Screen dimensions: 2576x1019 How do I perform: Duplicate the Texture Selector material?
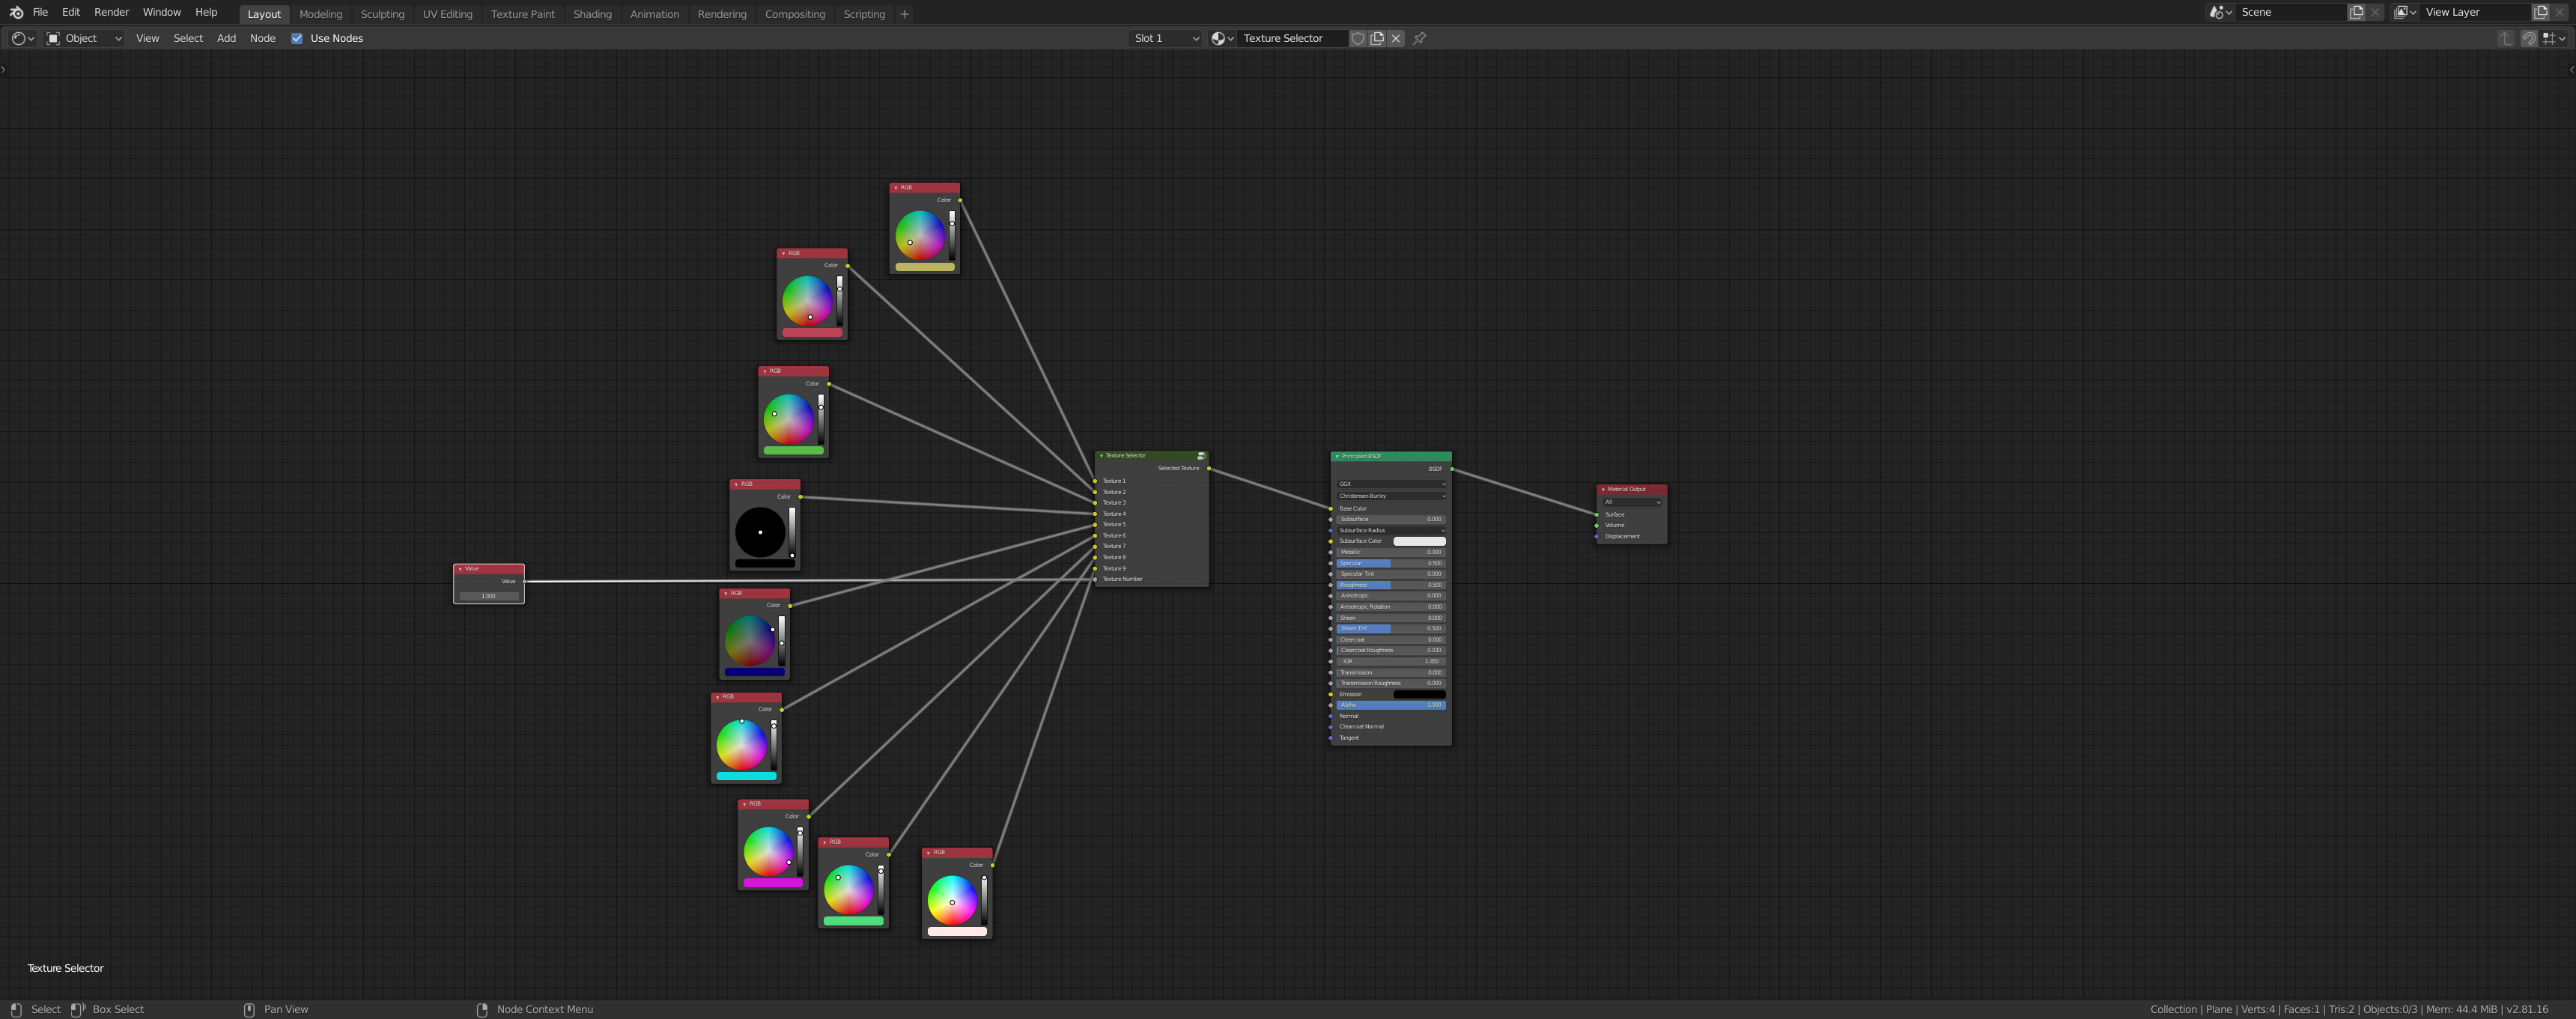(x=1377, y=38)
